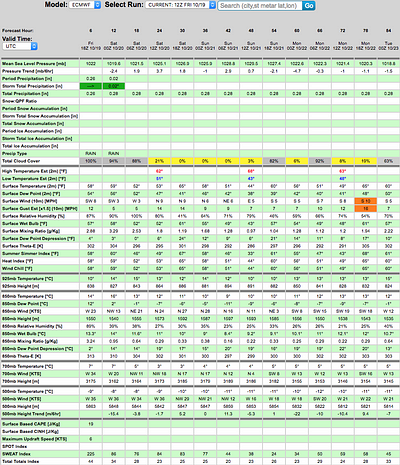Select forecast hour 24 column header
Viewport: 400px width, 465px height.
pyautogui.click(x=159, y=31)
